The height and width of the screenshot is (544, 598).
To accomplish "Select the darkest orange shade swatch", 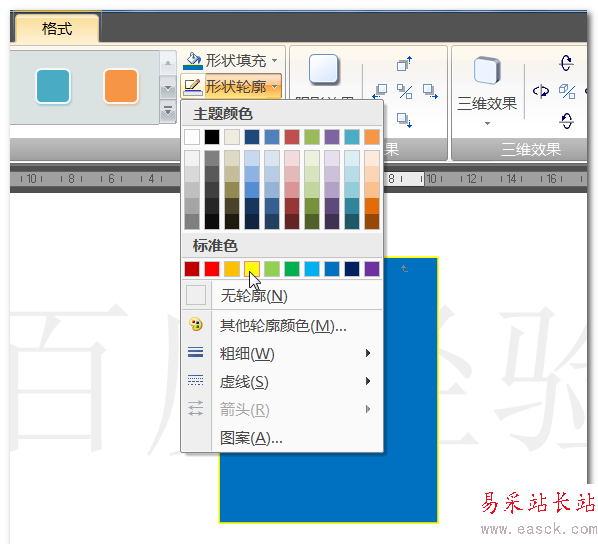I will (372, 222).
